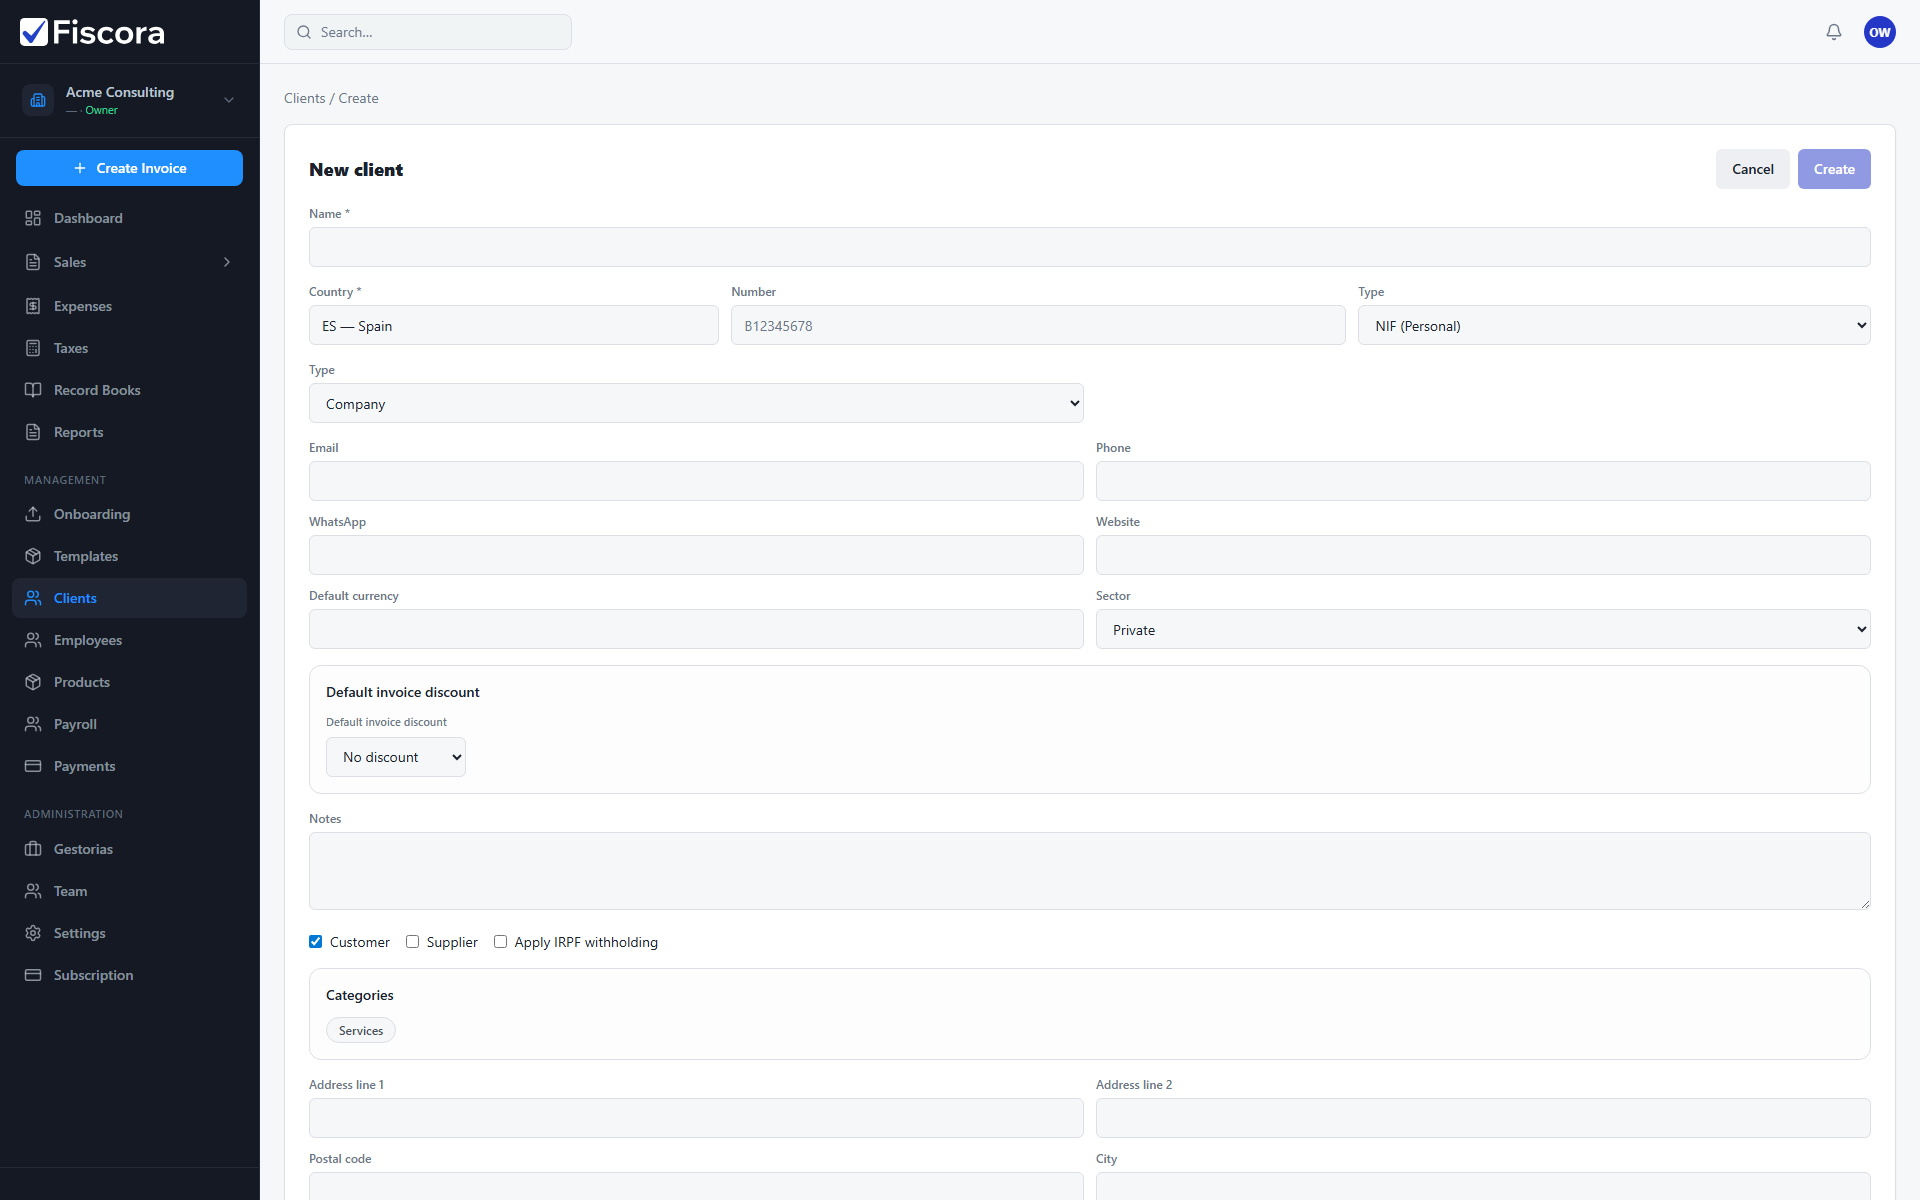Click the Phone input field
The image size is (1920, 1200).
click(x=1483, y=481)
